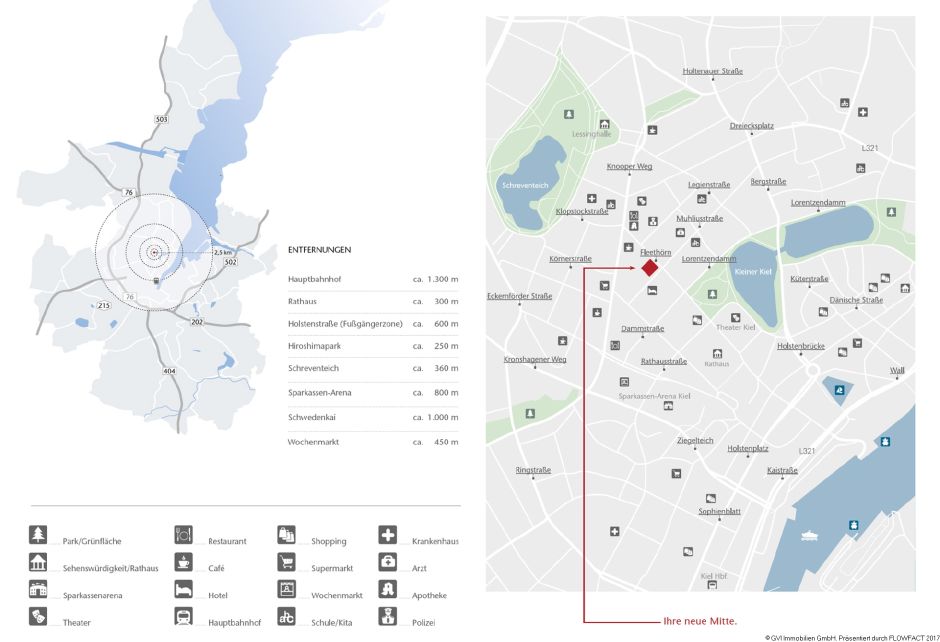This screenshot has height=642, width=940.
Task: Click the Kleiner Kiel lake label
Action: point(753,272)
